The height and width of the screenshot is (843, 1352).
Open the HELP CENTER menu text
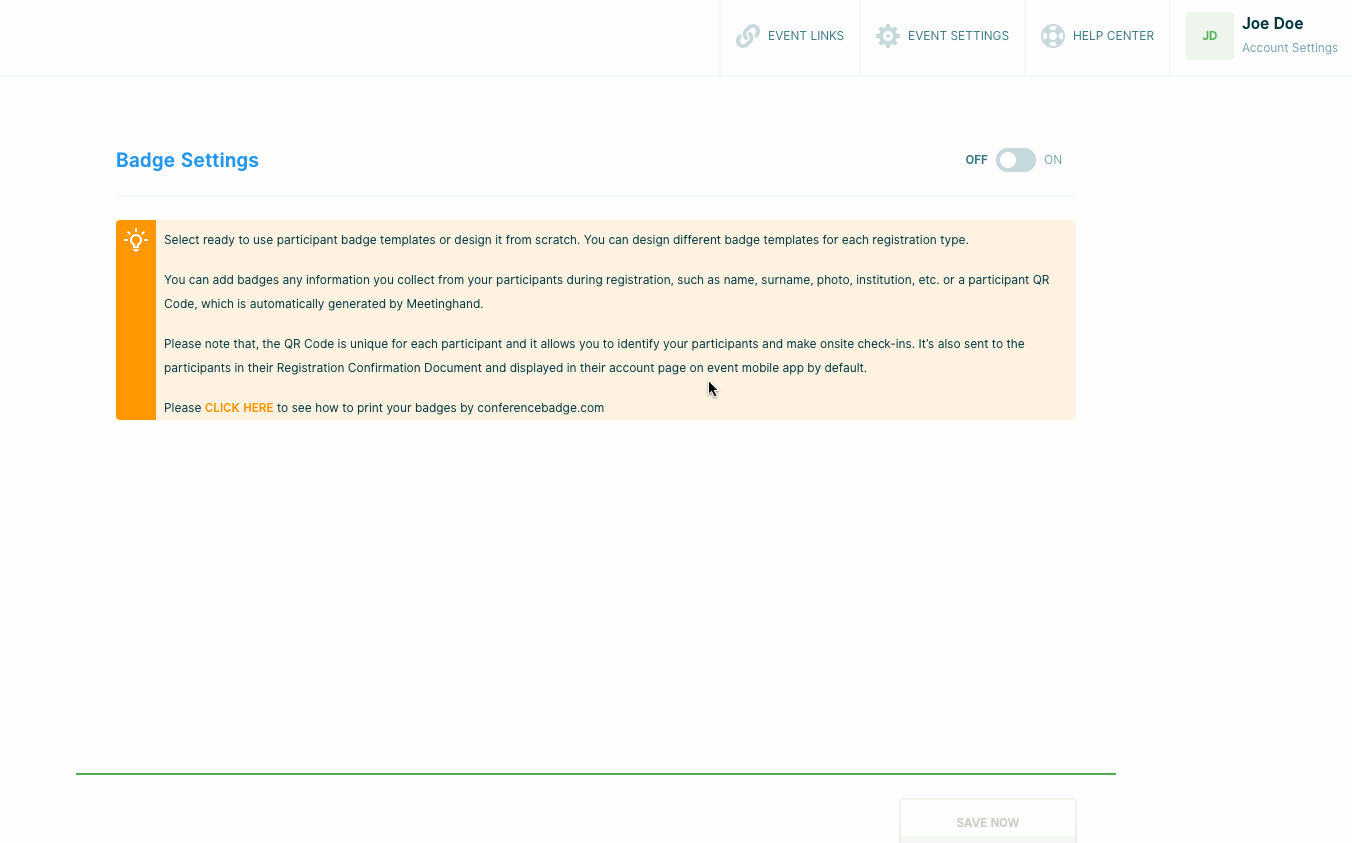coord(1113,36)
